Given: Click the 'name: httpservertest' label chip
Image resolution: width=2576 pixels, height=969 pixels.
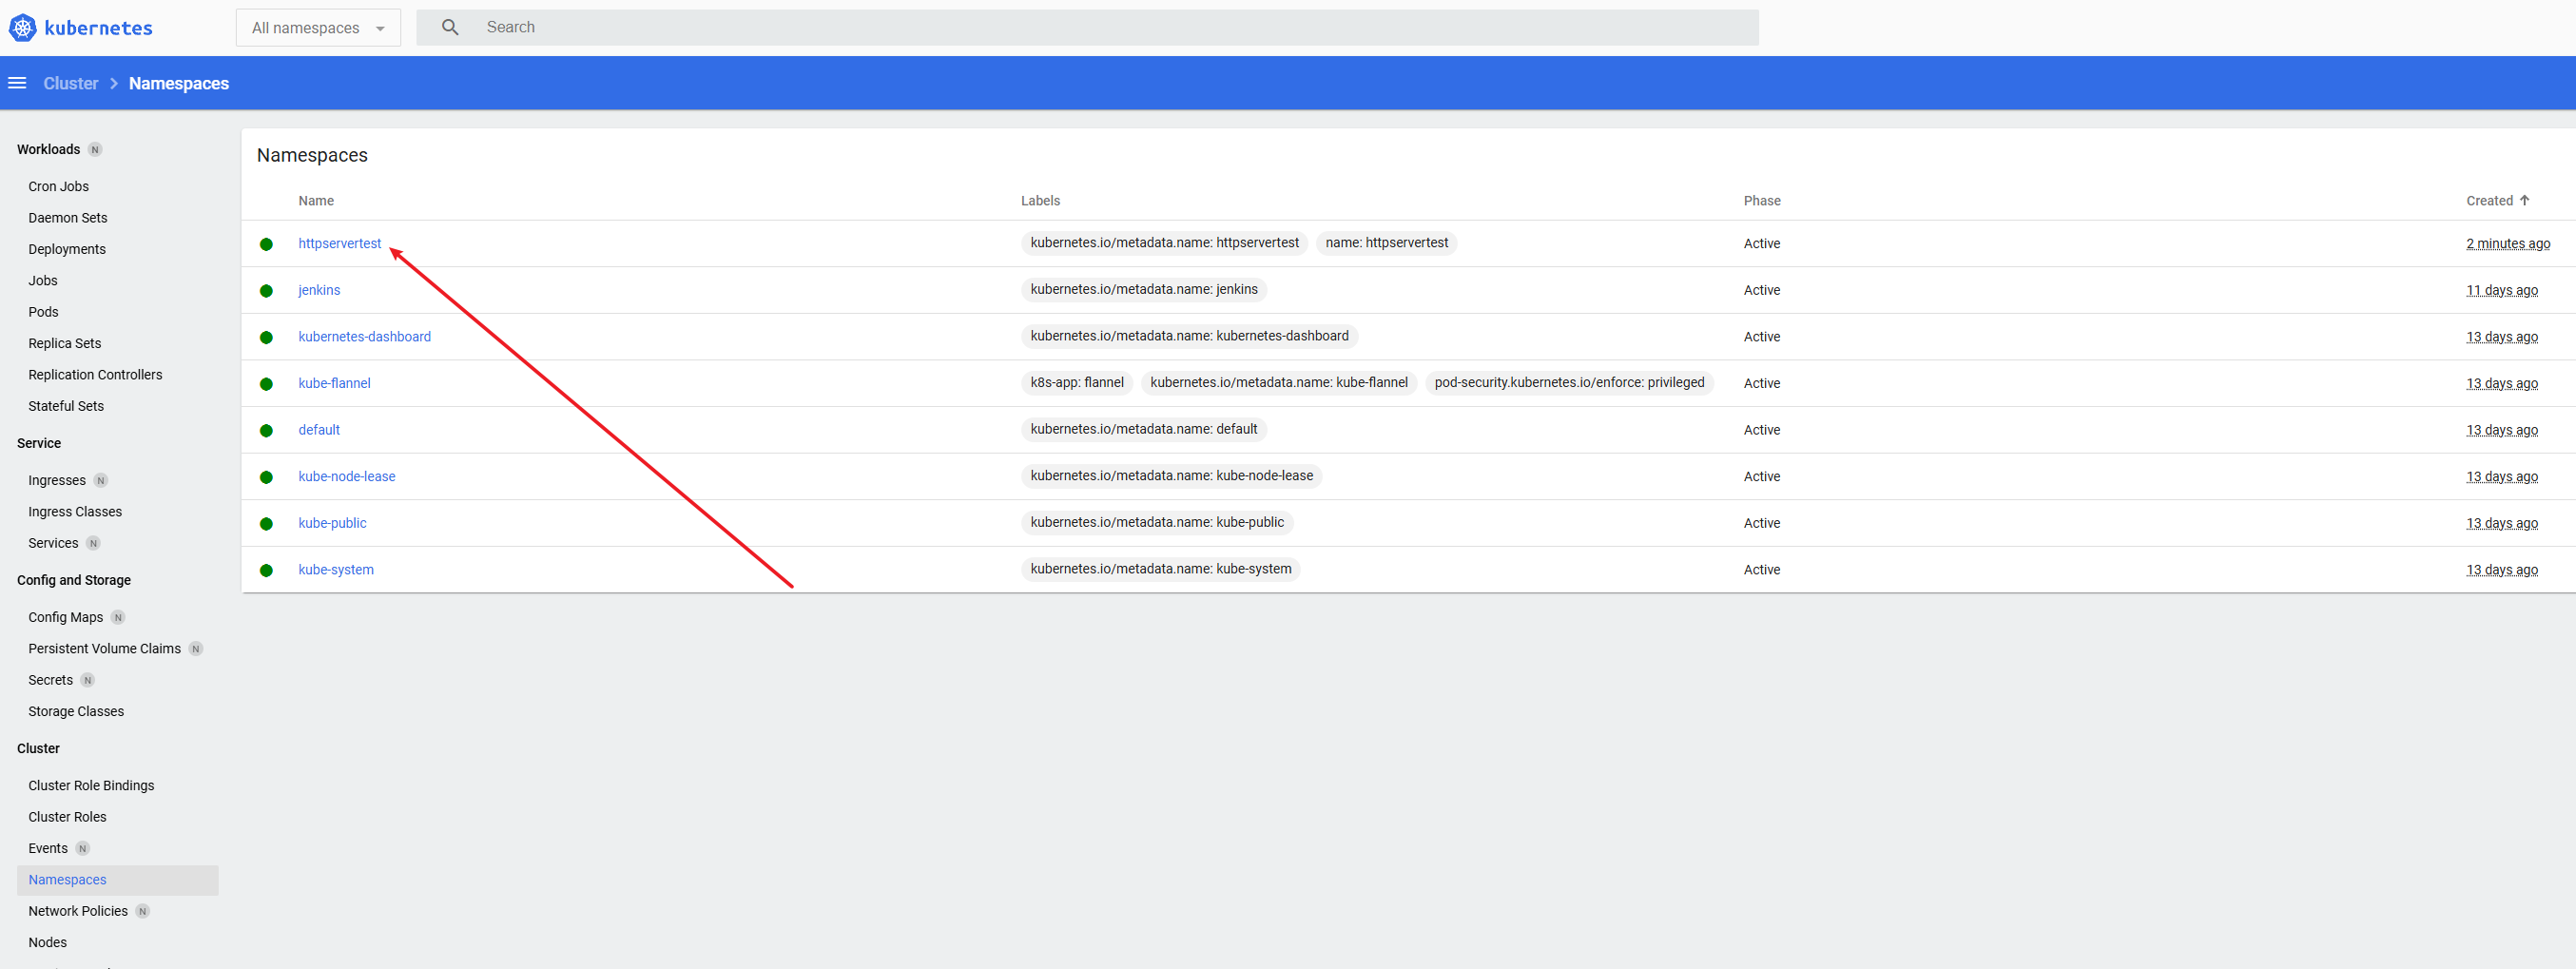Looking at the screenshot, I should tap(1386, 243).
